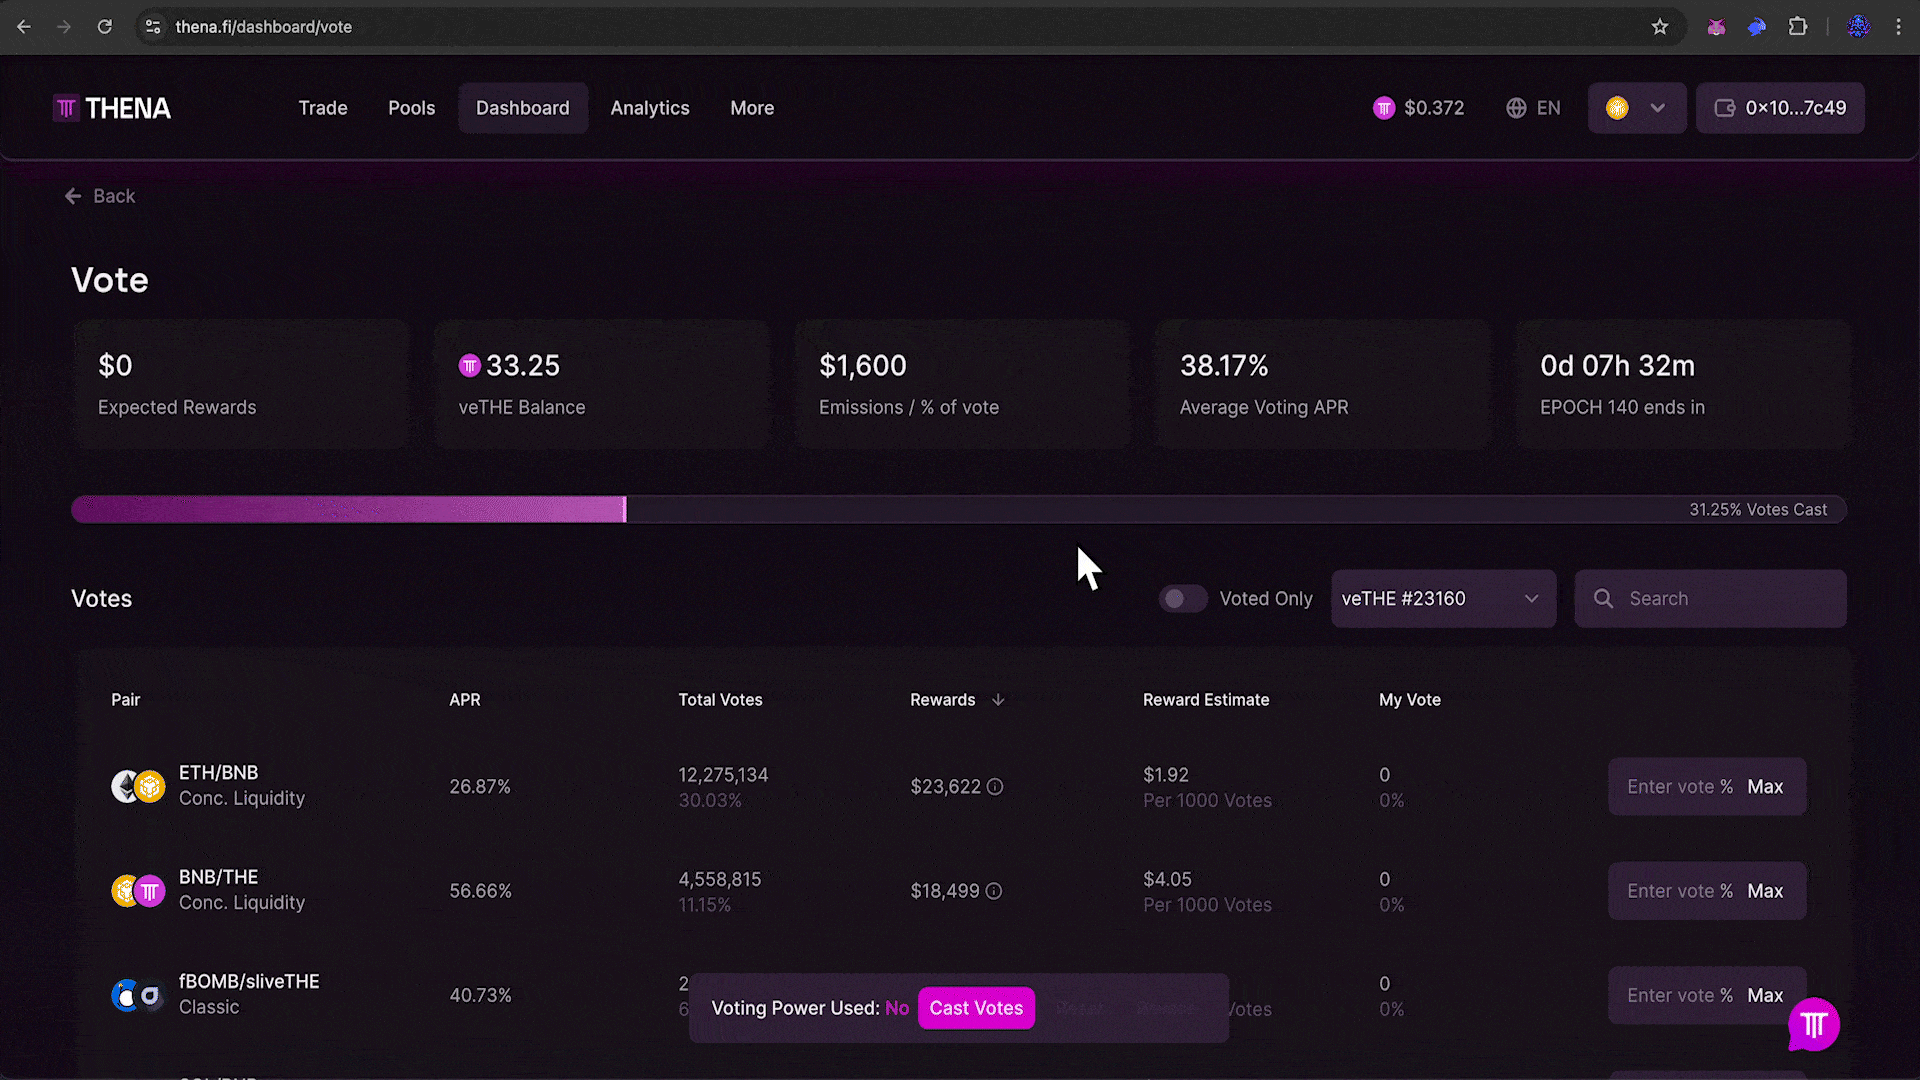Open the browser profile avatar
The width and height of the screenshot is (1920, 1080).
(1858, 27)
